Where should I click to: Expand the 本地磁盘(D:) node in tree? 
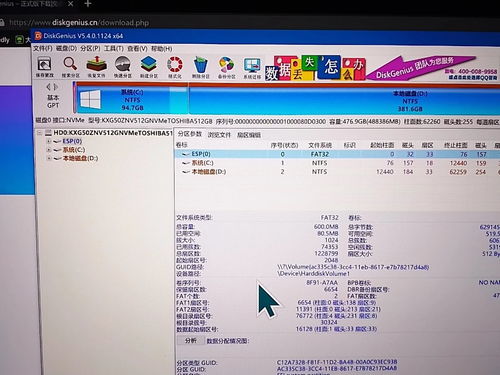click(x=49, y=158)
